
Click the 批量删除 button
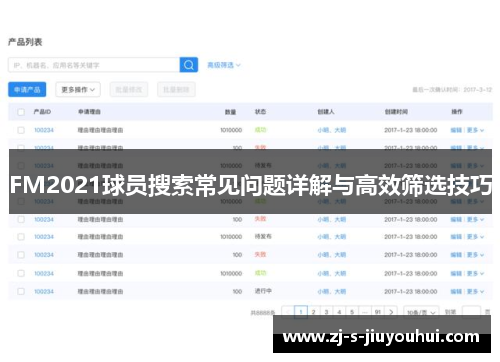tap(176, 89)
